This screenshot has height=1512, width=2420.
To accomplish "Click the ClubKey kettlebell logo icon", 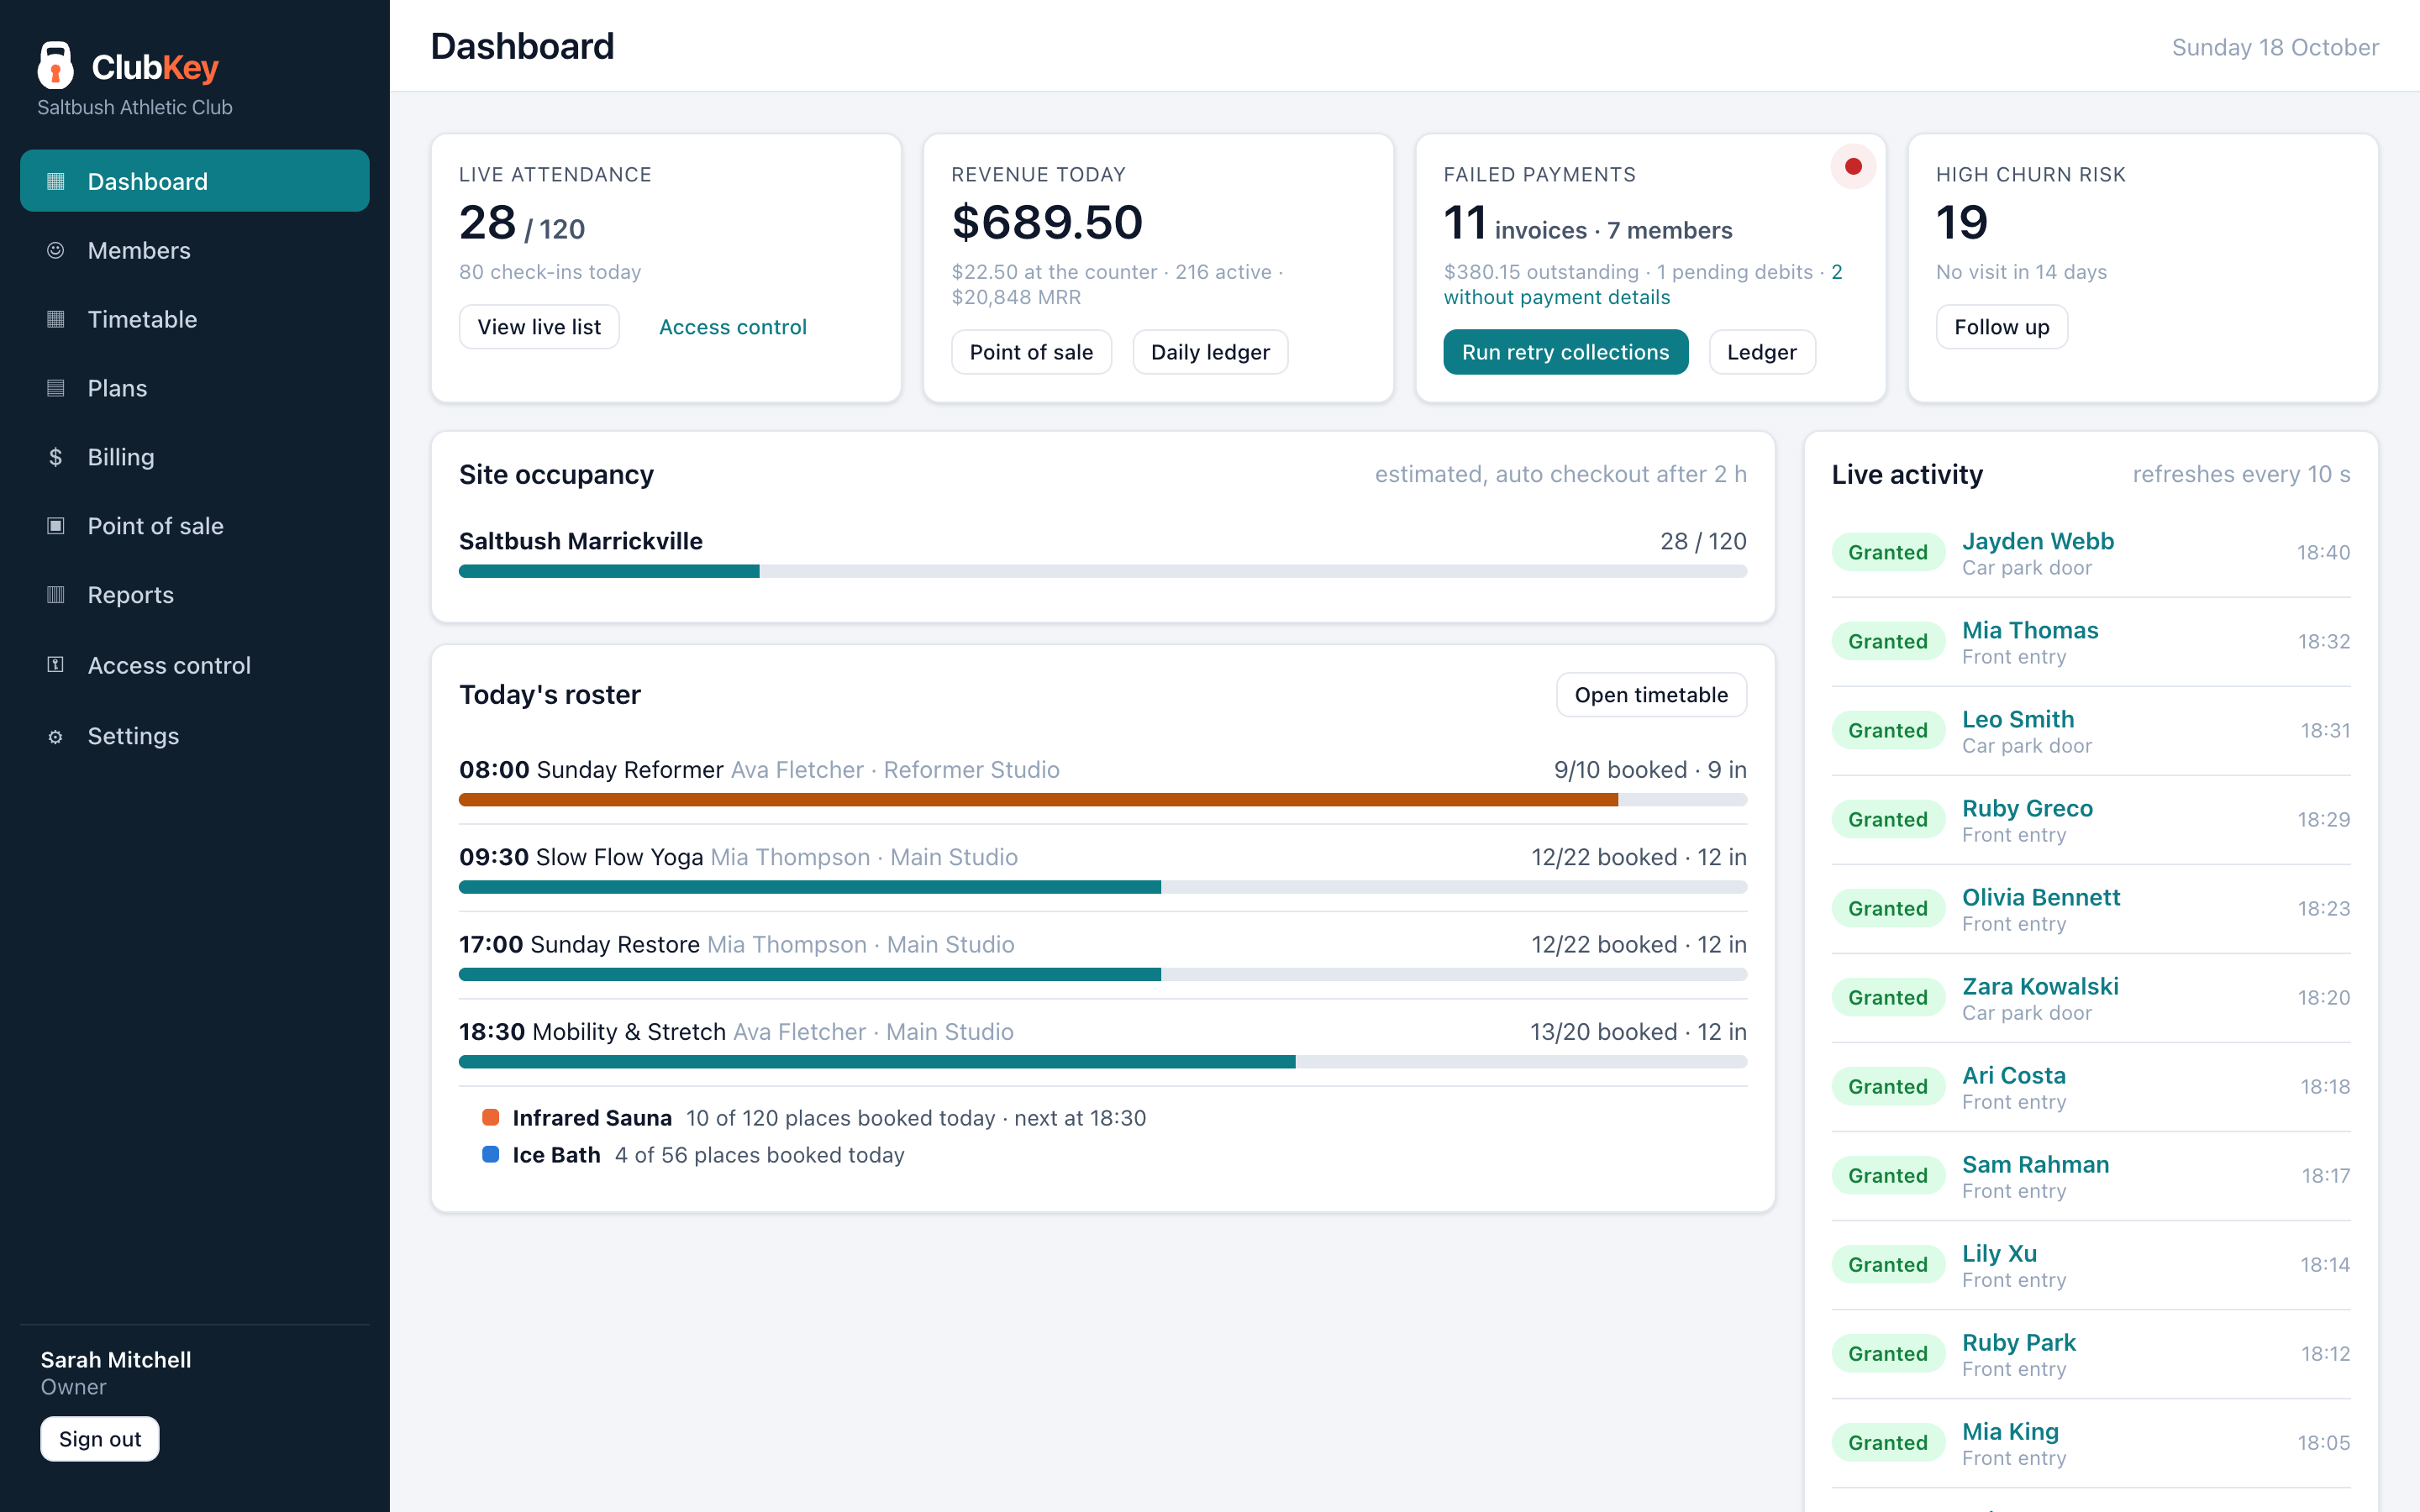I will click(56, 66).
